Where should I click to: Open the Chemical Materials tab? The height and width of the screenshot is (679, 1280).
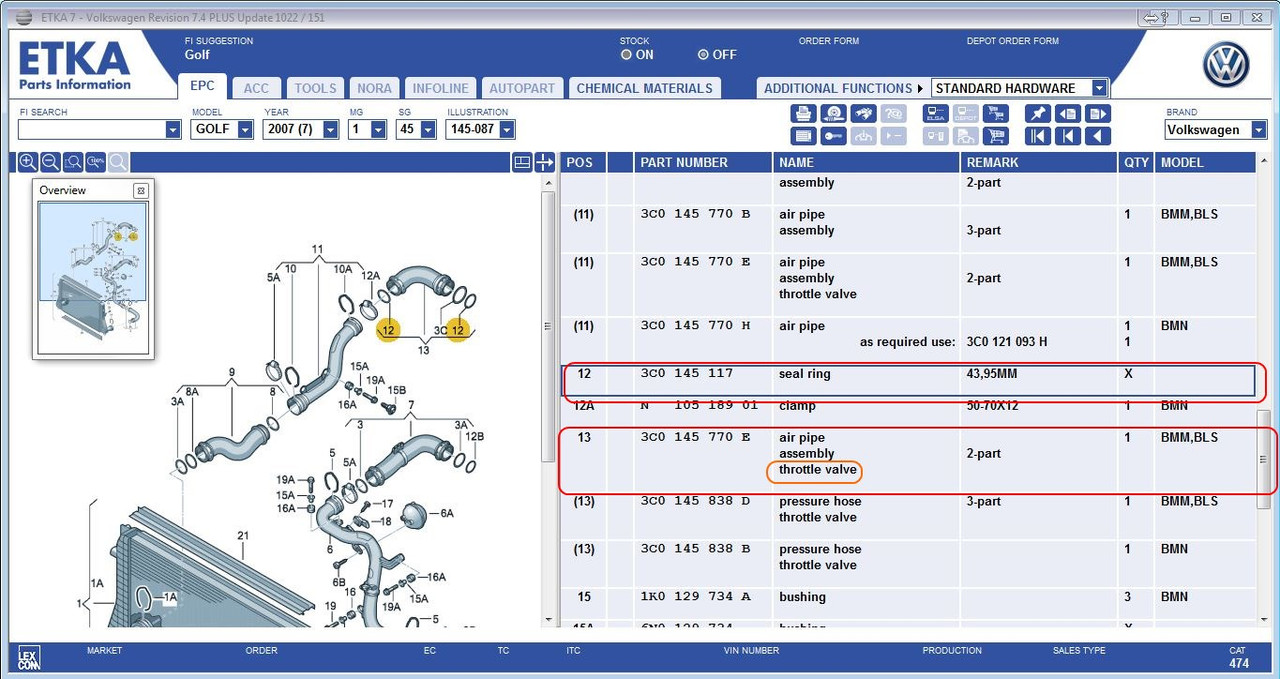coord(644,88)
